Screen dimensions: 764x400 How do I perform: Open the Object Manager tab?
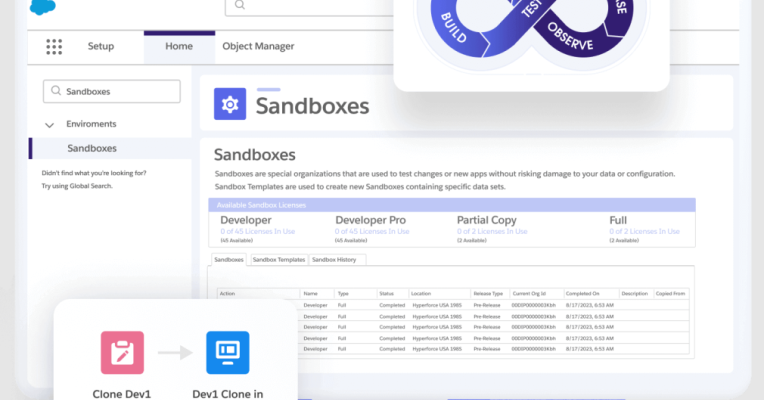point(258,46)
